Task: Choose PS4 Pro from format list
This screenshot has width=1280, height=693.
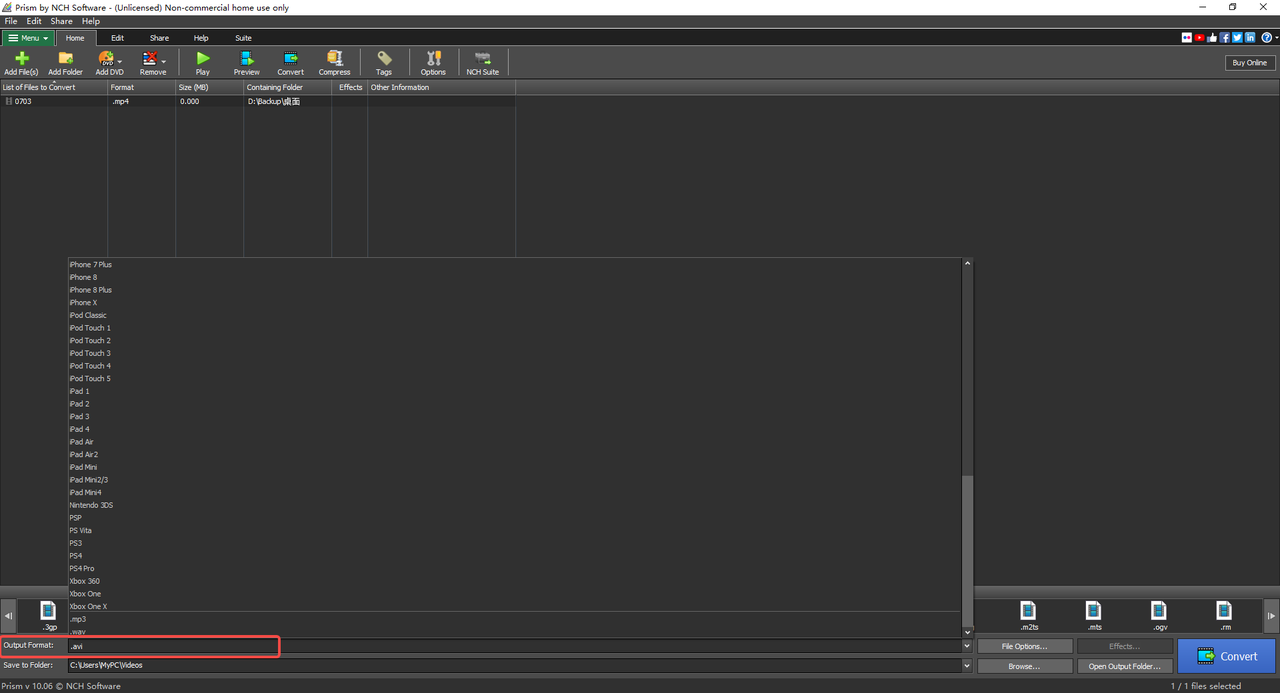Action: pos(82,568)
